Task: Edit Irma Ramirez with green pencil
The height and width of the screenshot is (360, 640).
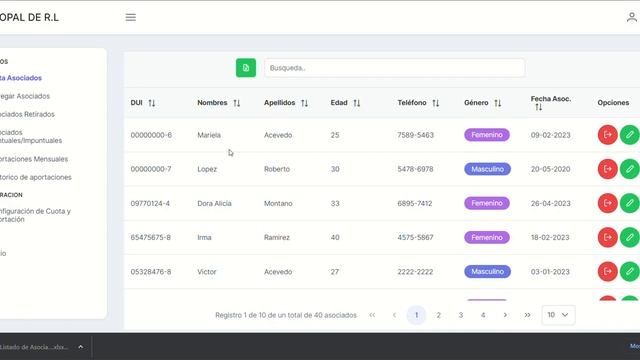Action: pyautogui.click(x=629, y=237)
